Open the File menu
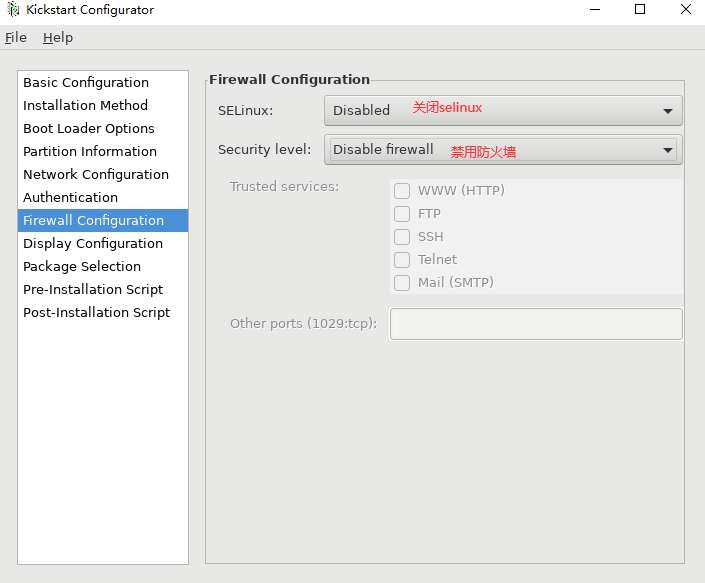 [x=16, y=38]
